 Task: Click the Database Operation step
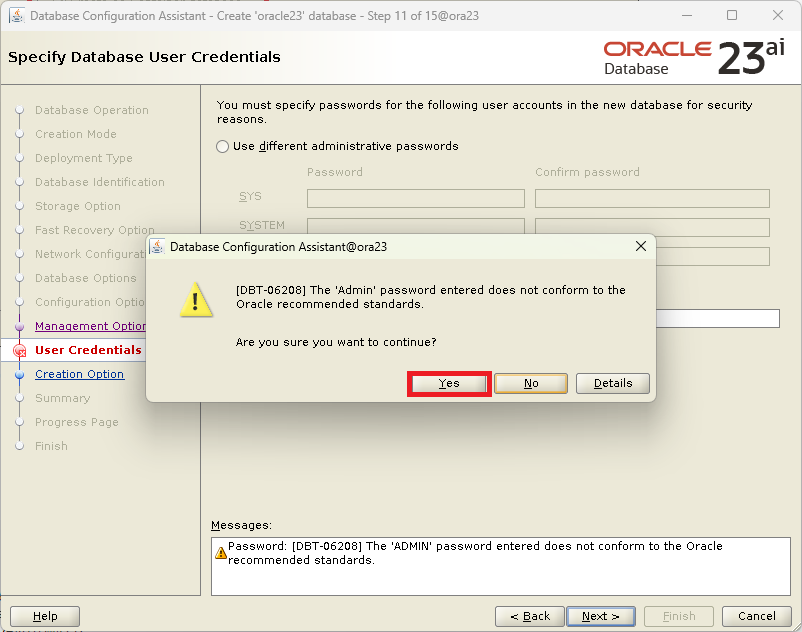[92, 110]
